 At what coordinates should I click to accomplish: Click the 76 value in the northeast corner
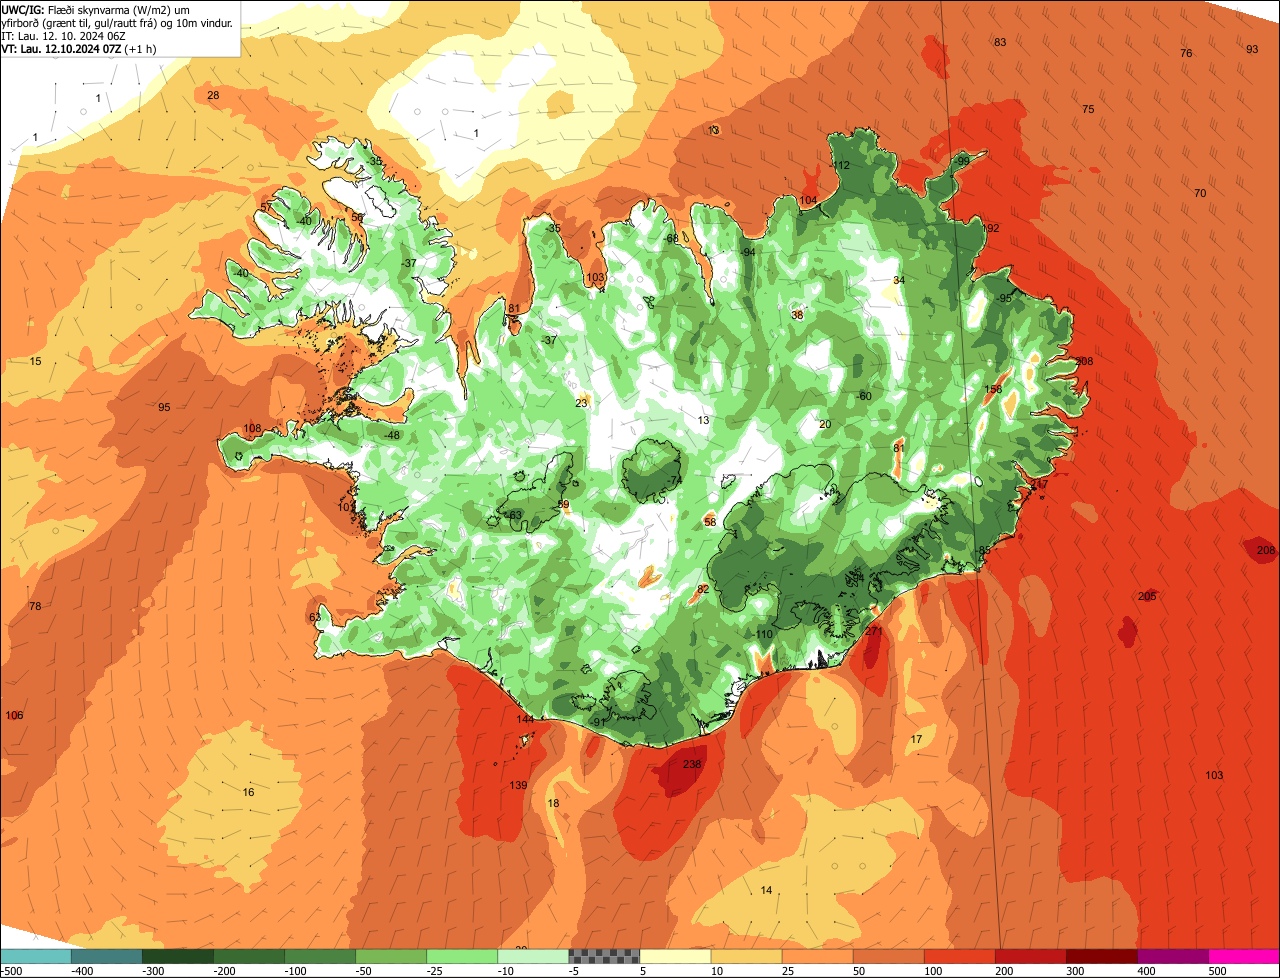pos(1186,54)
